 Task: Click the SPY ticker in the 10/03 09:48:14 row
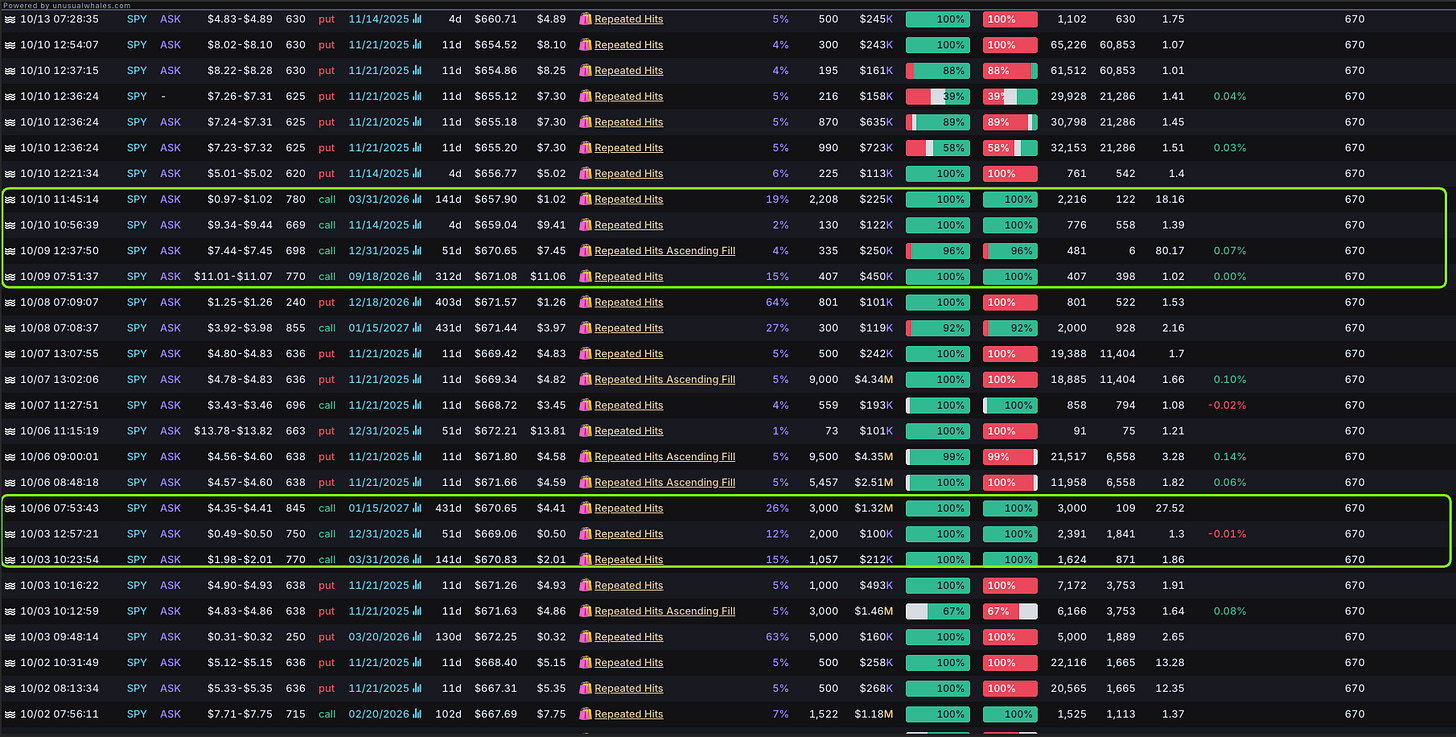137,637
